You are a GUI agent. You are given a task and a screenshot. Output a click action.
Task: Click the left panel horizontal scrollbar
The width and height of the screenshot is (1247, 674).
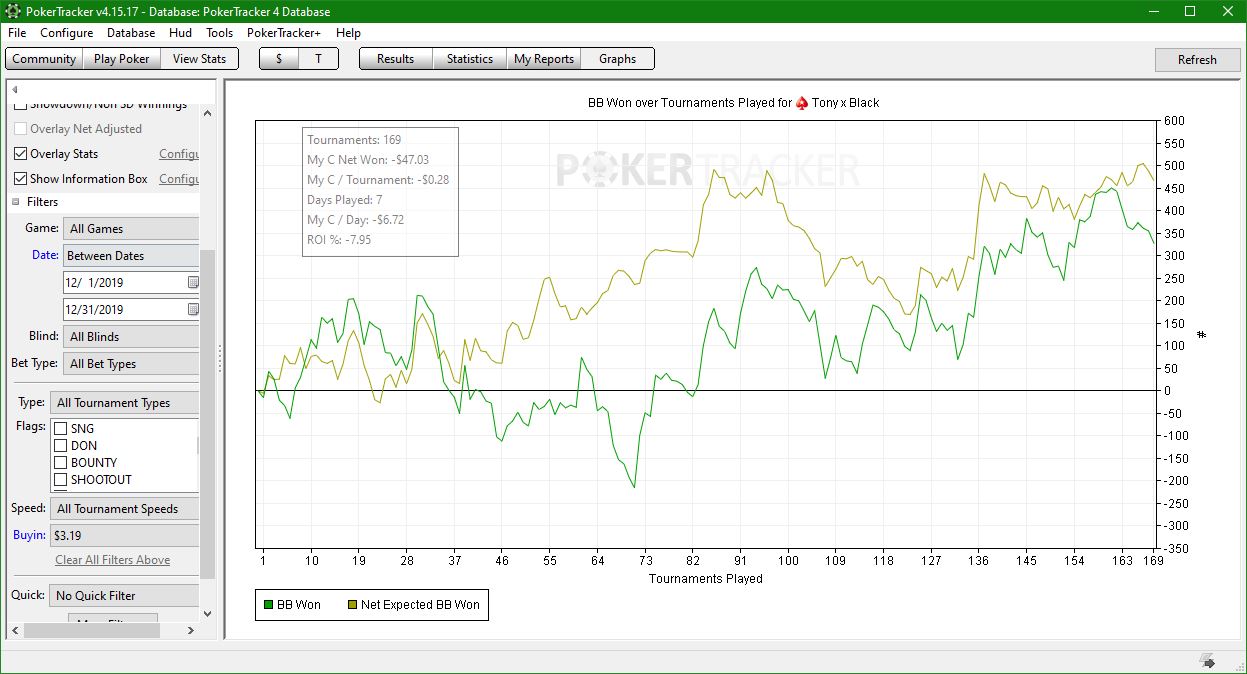(92, 631)
